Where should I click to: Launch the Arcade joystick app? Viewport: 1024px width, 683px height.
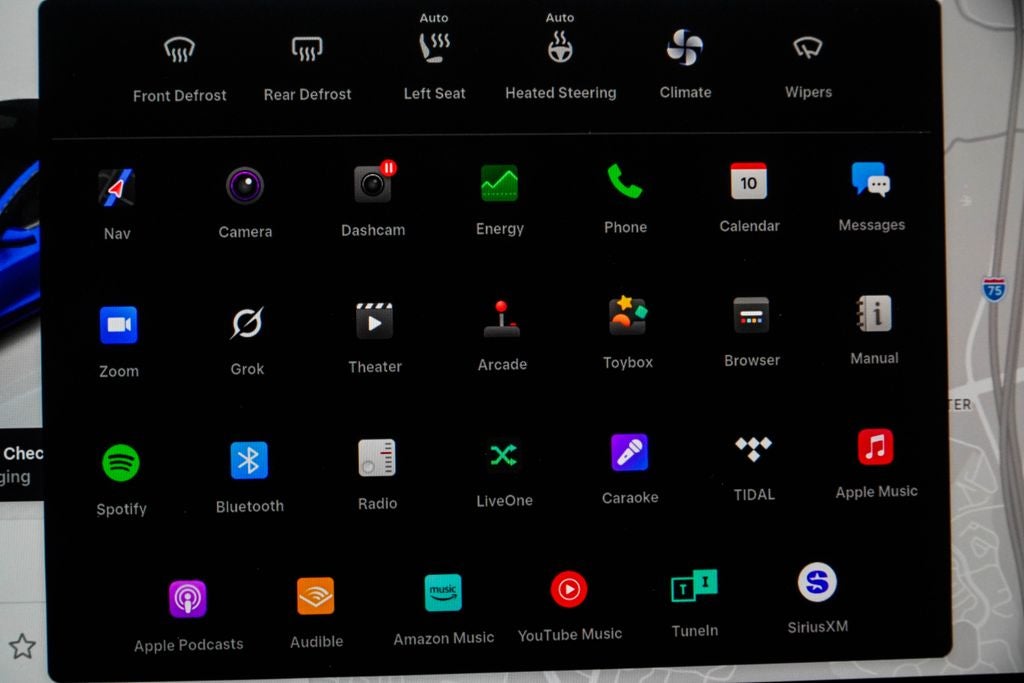coord(502,320)
